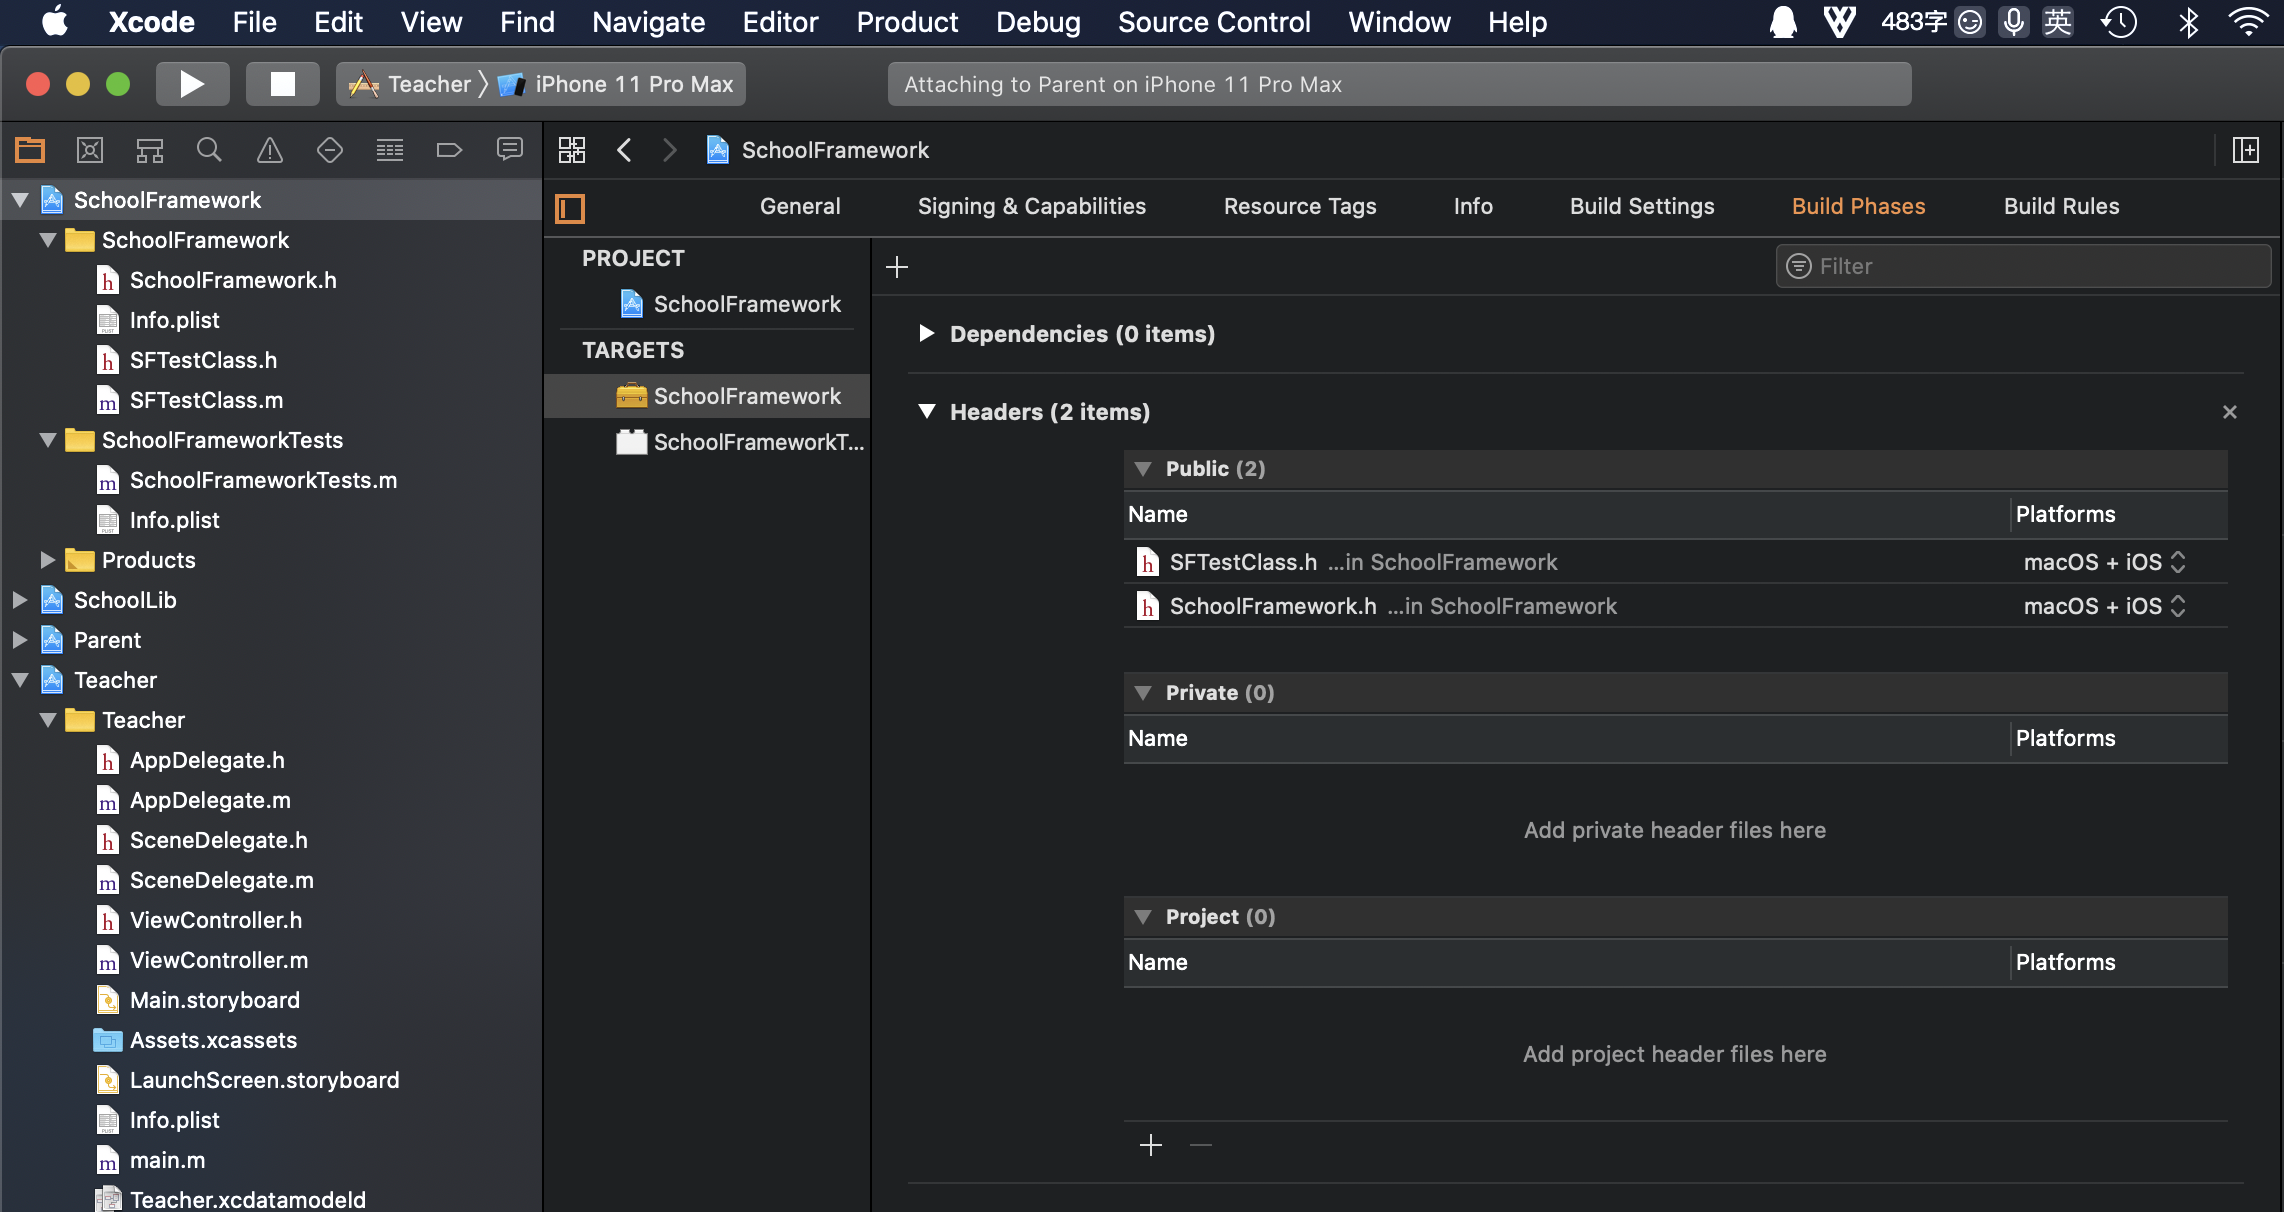Viewport: 2284px width, 1212px height.
Task: Add an editor pane on right
Action: pyautogui.click(x=2246, y=150)
